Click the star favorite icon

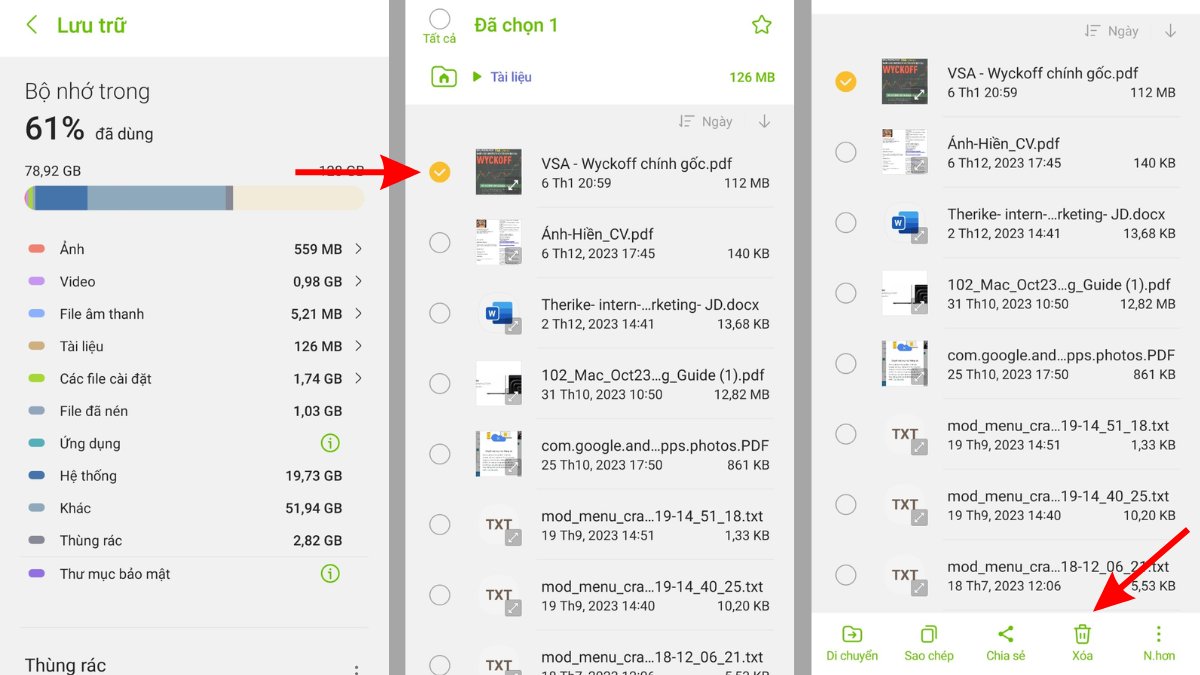click(761, 25)
